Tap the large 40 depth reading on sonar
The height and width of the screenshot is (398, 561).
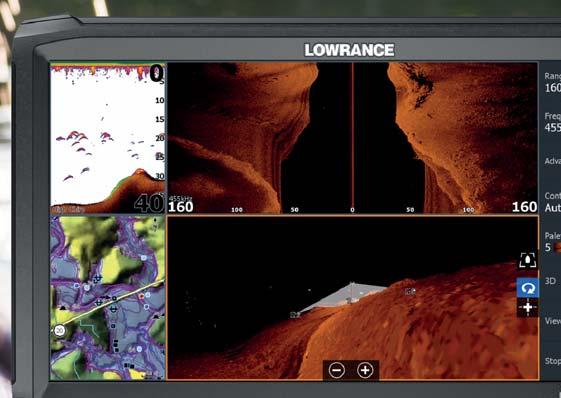click(x=149, y=203)
